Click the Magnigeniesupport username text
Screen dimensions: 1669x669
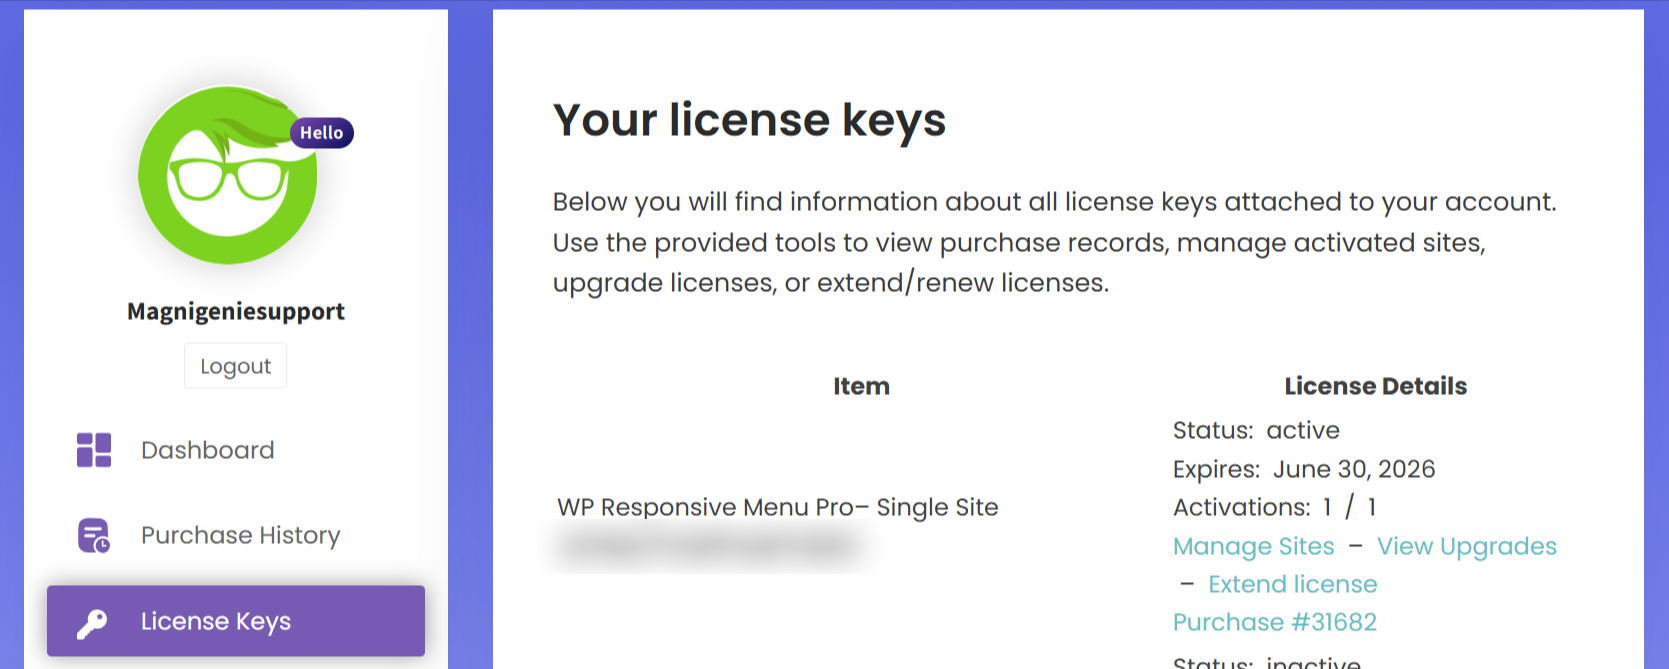coord(235,311)
